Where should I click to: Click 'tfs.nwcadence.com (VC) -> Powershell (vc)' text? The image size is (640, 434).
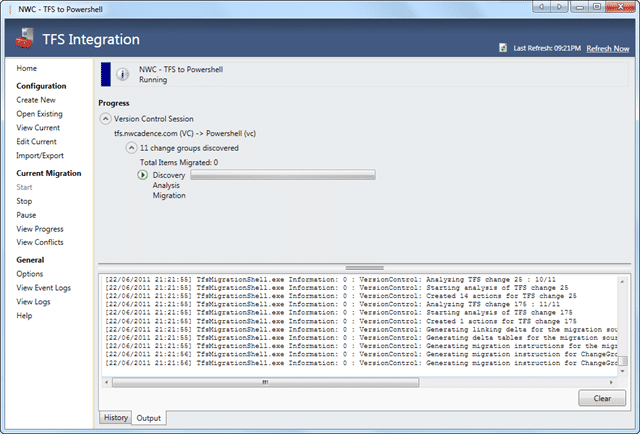(x=185, y=134)
